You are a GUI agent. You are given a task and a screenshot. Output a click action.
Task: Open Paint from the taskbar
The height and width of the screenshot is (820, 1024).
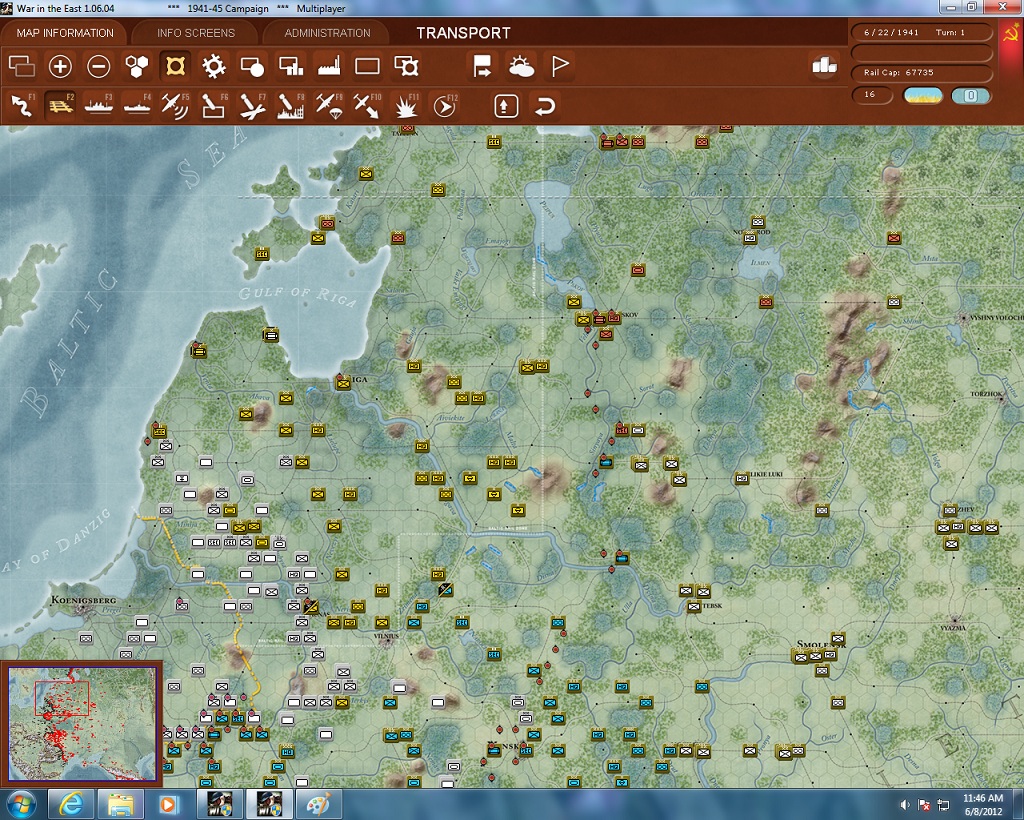[319, 804]
